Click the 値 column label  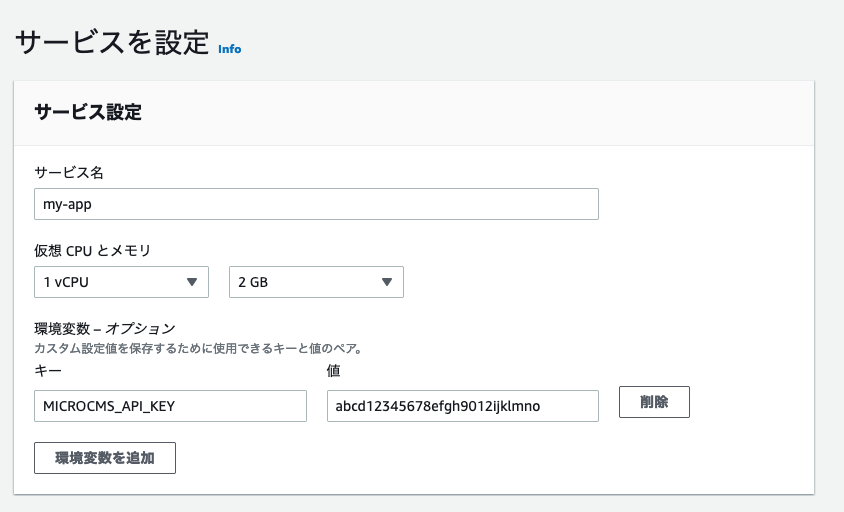click(334, 371)
